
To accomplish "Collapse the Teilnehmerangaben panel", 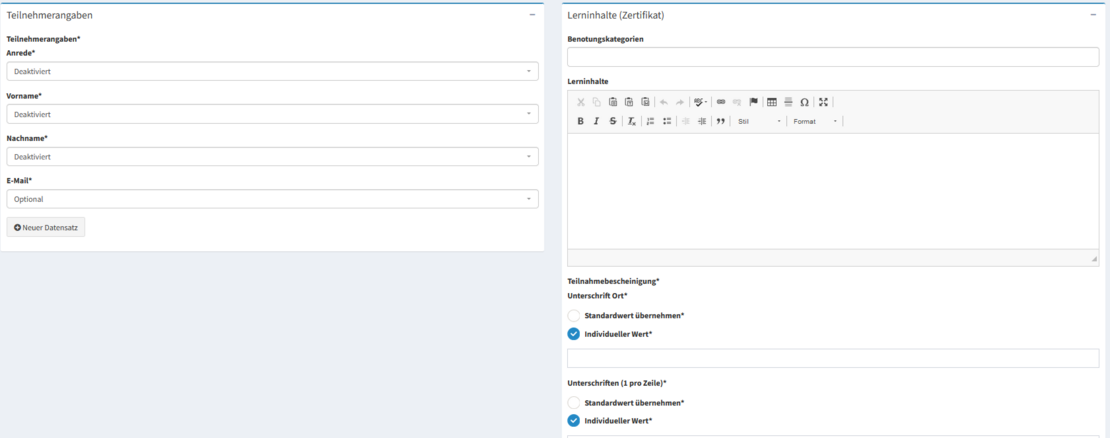I will 532,15.
